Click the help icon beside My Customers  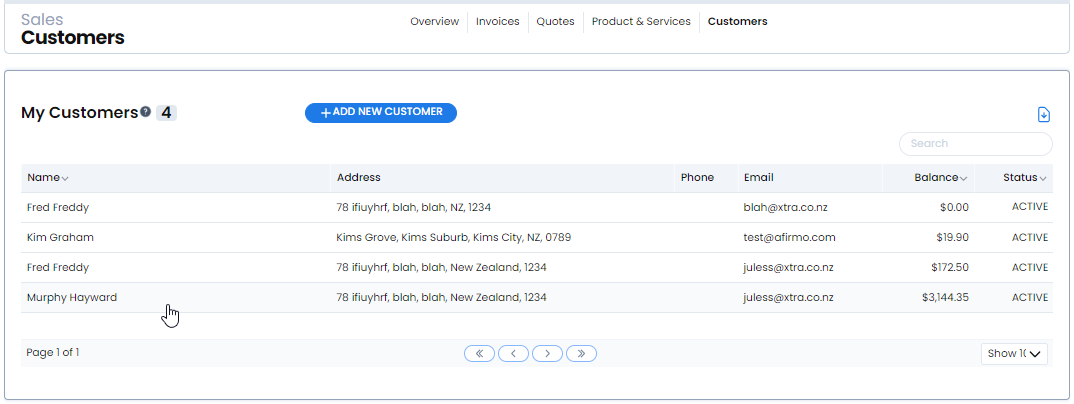[145, 112]
